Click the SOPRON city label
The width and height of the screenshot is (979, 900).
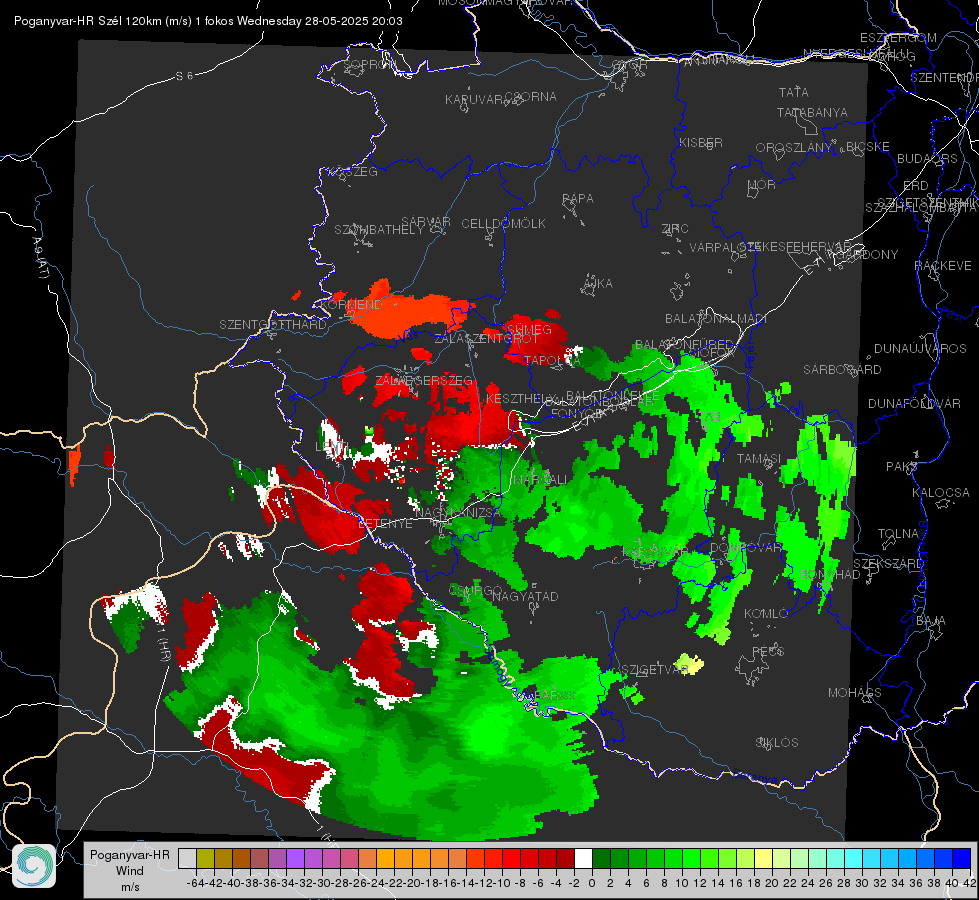(369, 64)
